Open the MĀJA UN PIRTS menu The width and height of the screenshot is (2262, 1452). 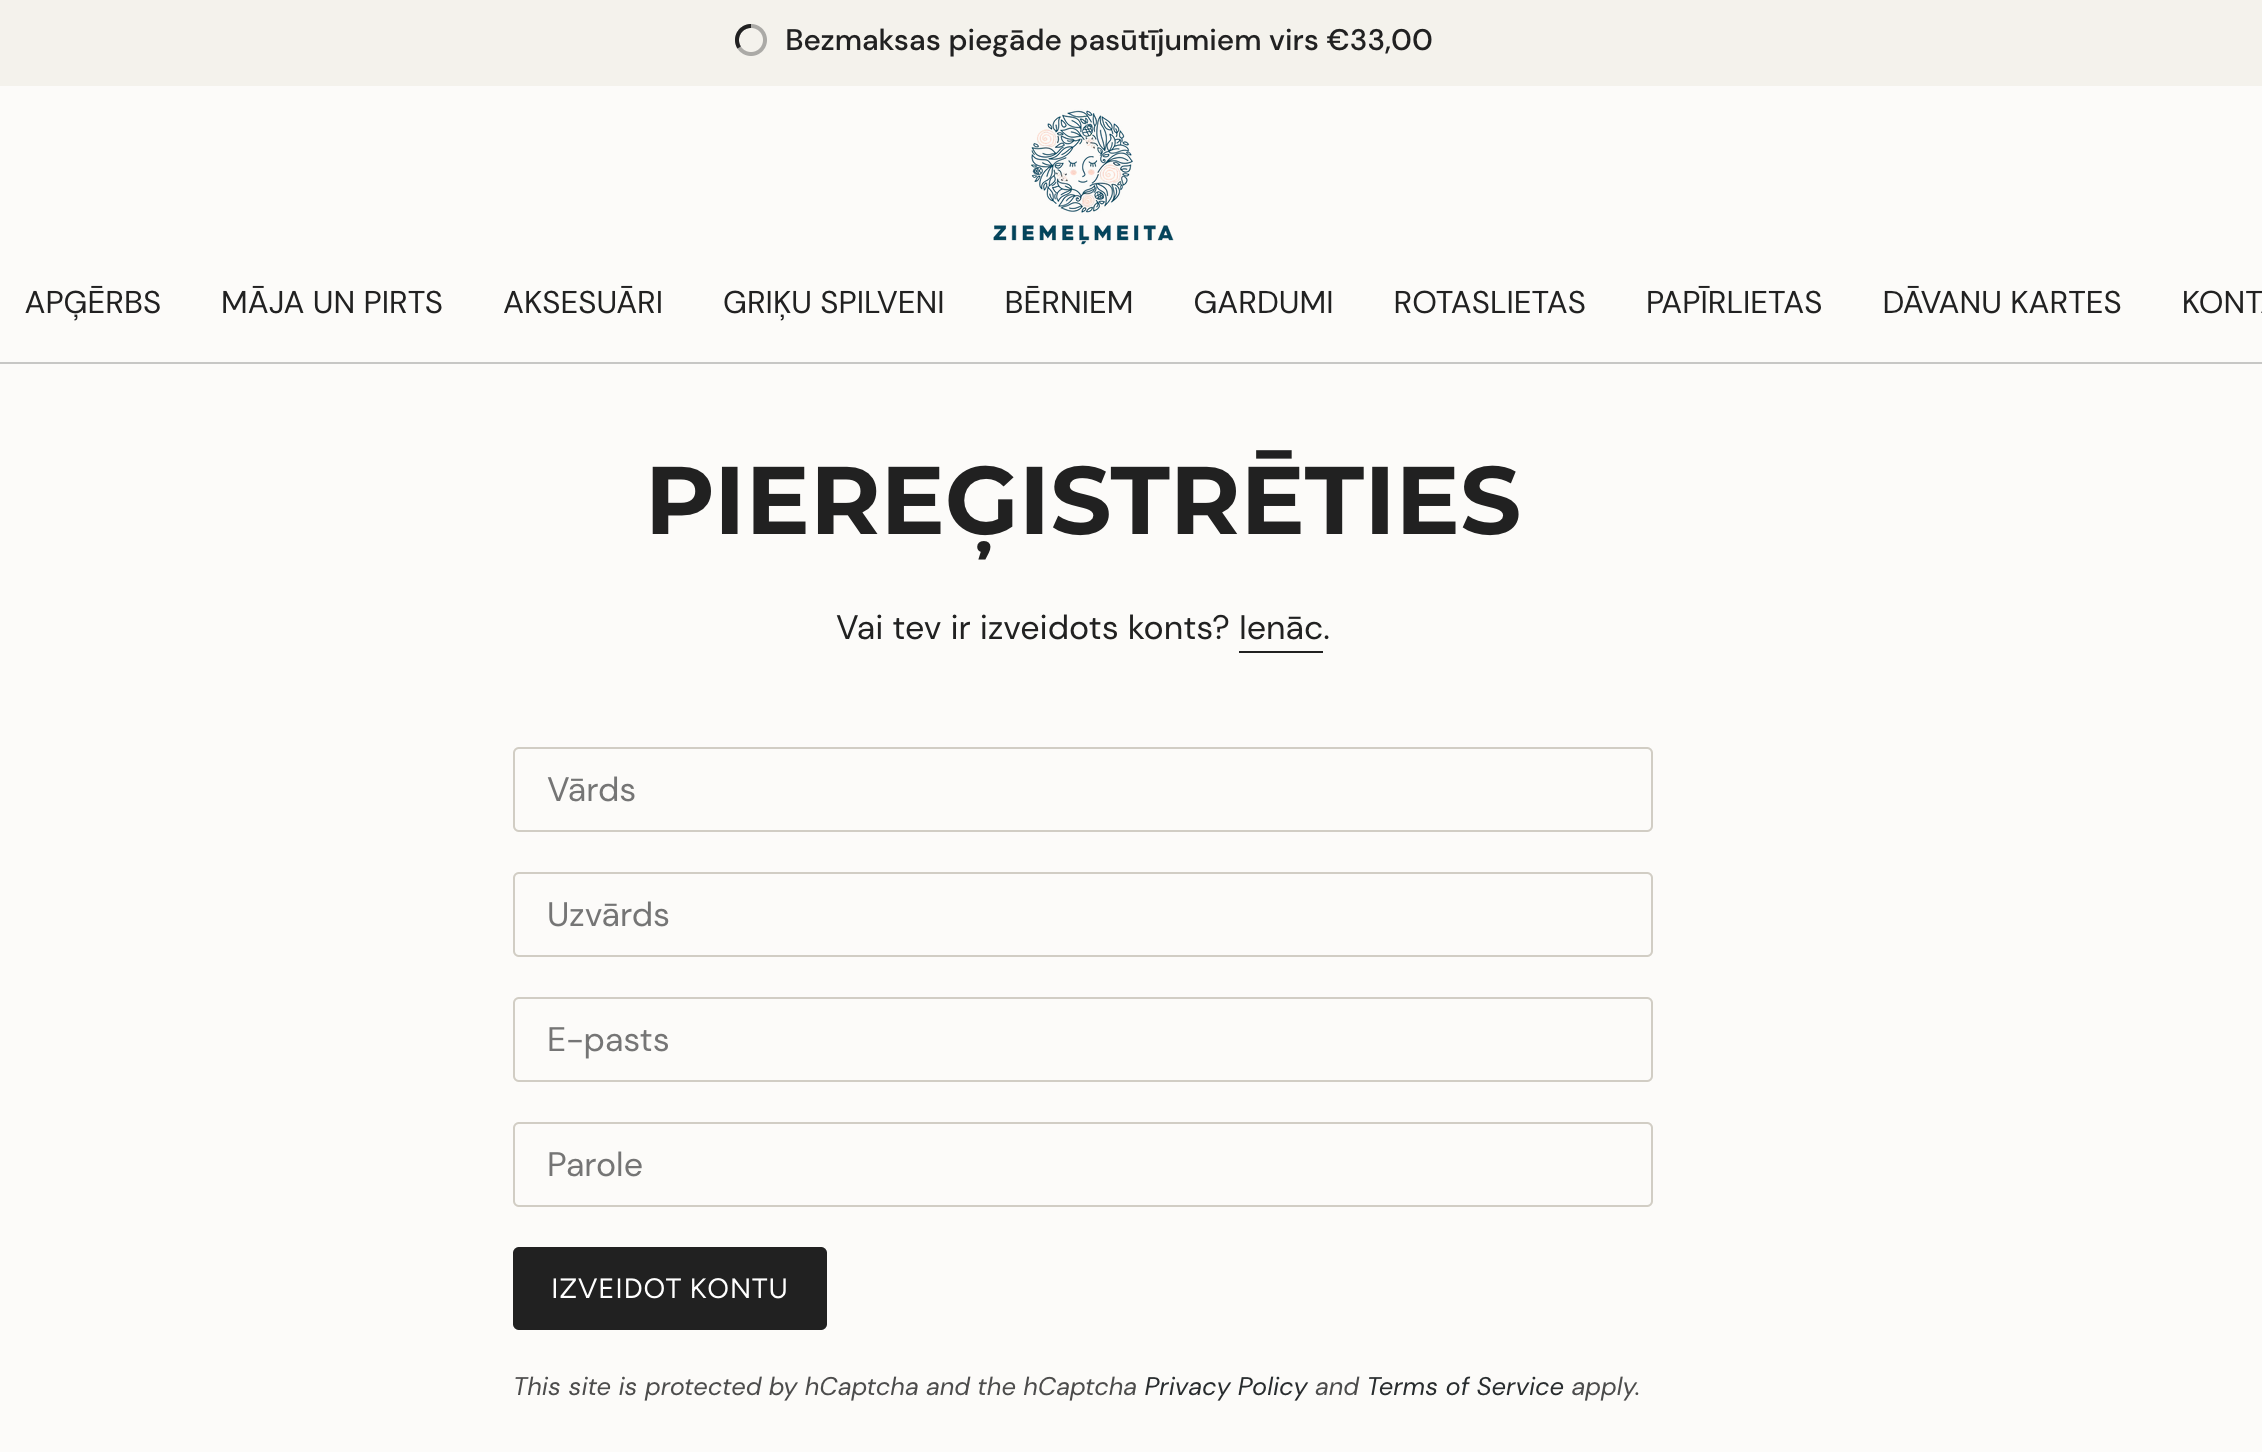click(332, 302)
